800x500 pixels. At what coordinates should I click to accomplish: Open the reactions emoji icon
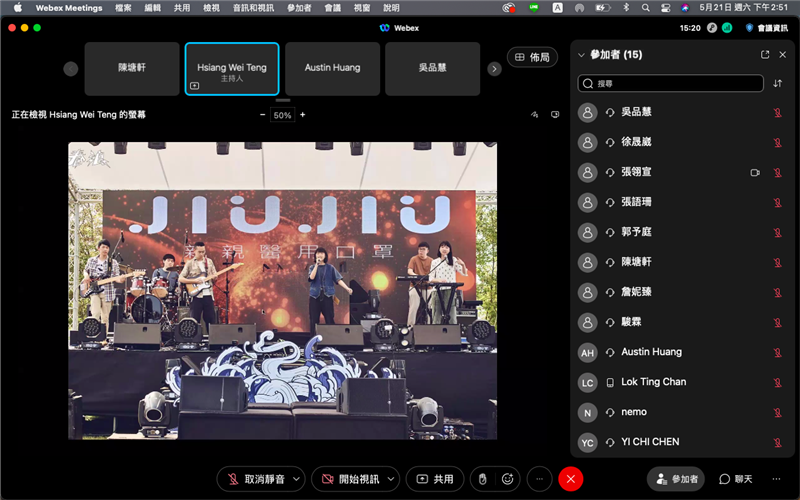(508, 479)
